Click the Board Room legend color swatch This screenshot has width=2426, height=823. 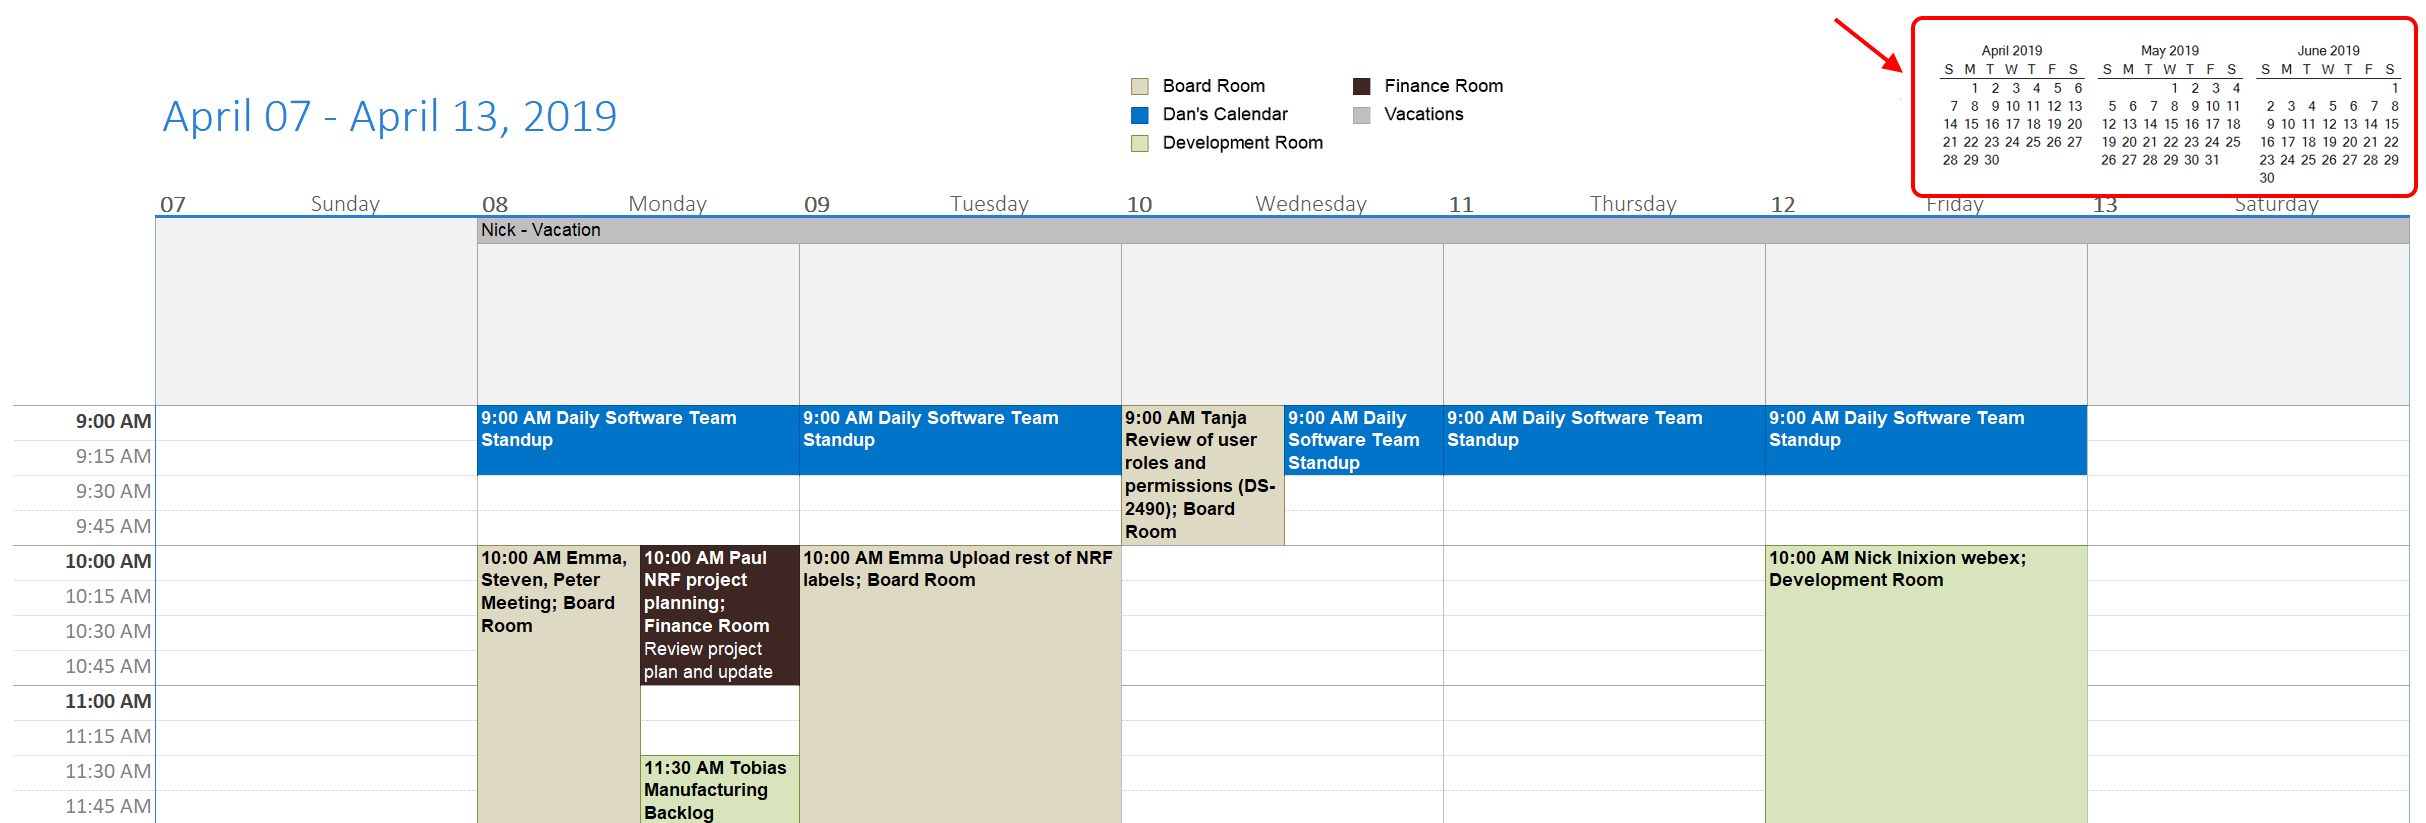1139,86
